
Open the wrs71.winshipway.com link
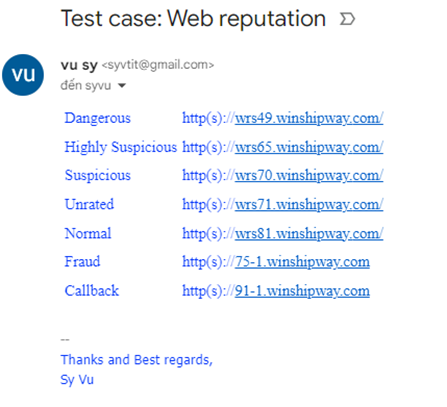[309, 204]
